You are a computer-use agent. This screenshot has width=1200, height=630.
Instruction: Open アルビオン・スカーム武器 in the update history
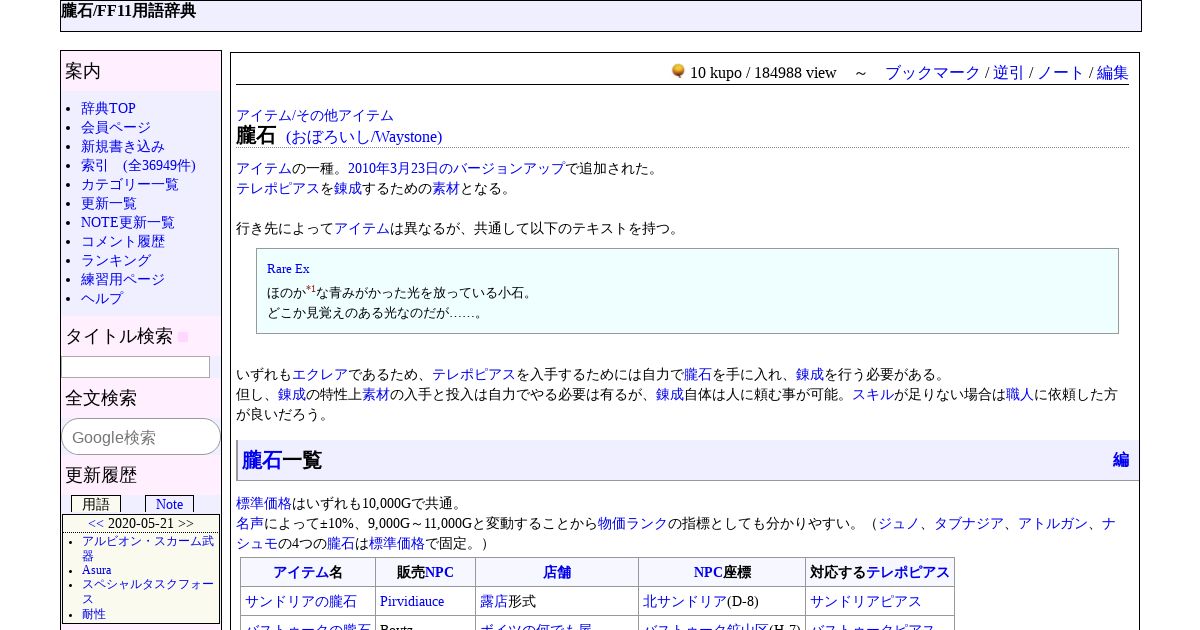[148, 548]
